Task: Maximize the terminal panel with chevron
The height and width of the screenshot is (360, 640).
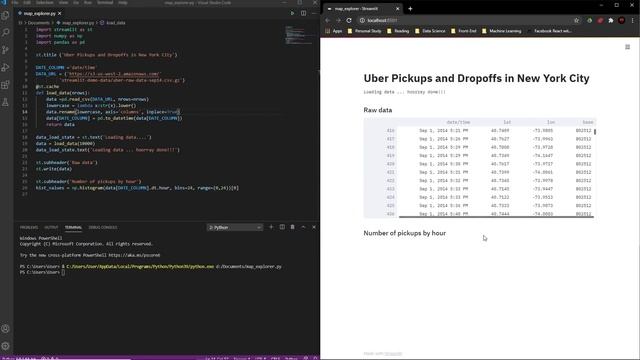Action: (303, 227)
